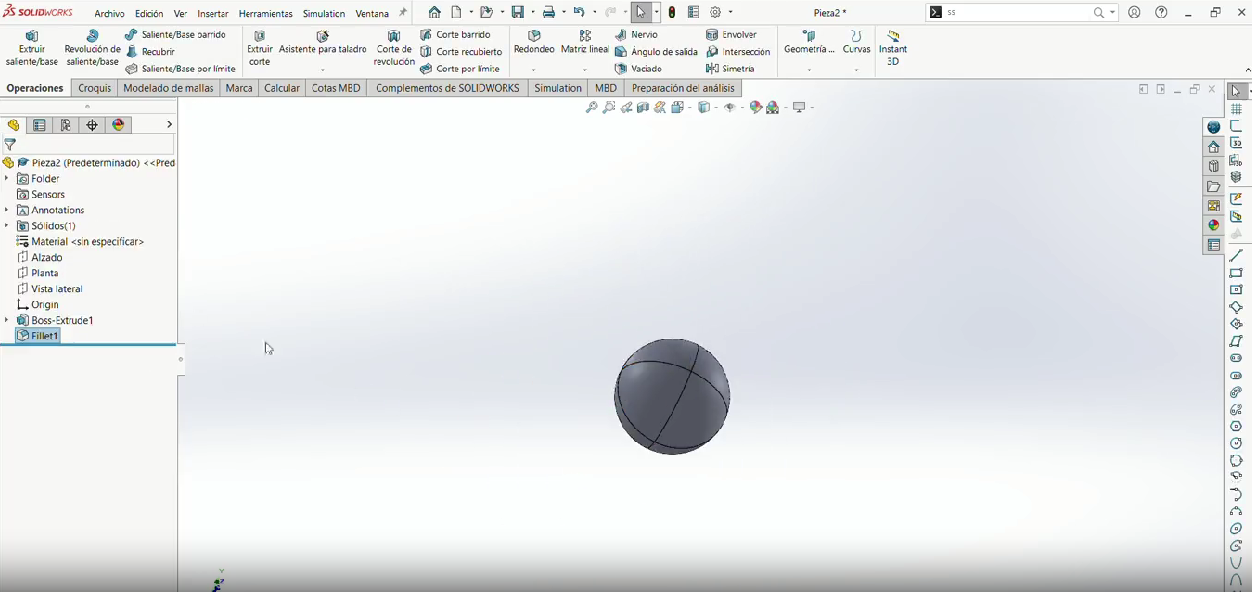Select the Extruir saliente/base tool
The width and height of the screenshot is (1252, 592).
coord(32,48)
